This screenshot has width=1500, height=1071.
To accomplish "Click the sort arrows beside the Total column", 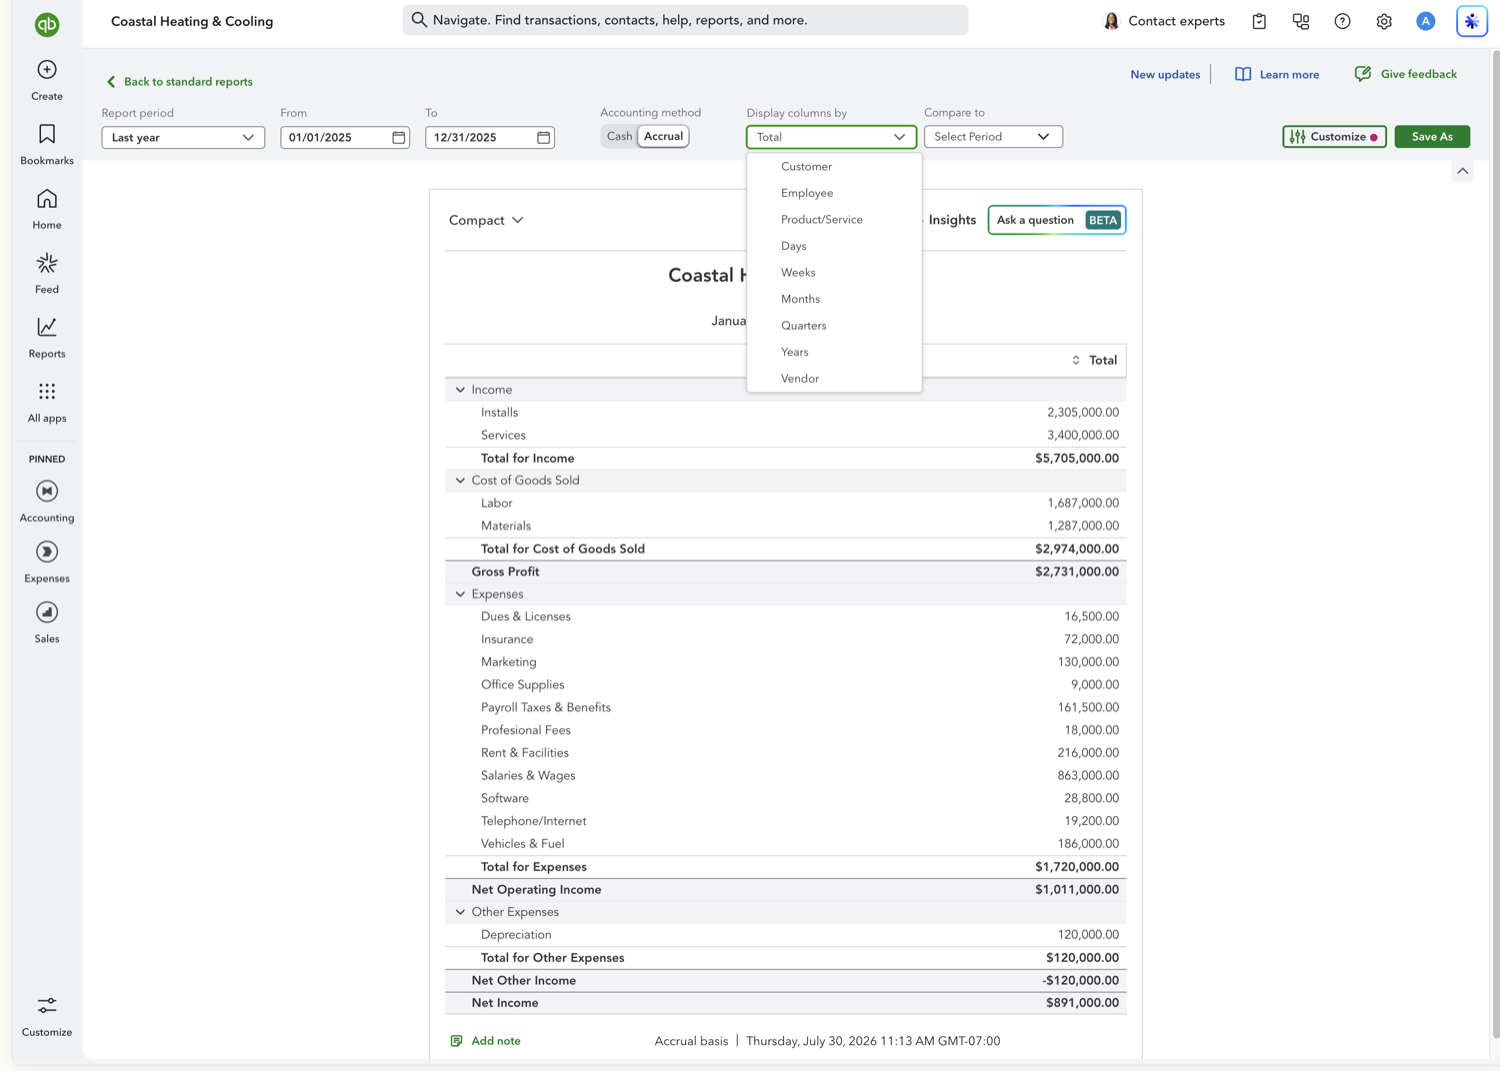I will coord(1076,360).
